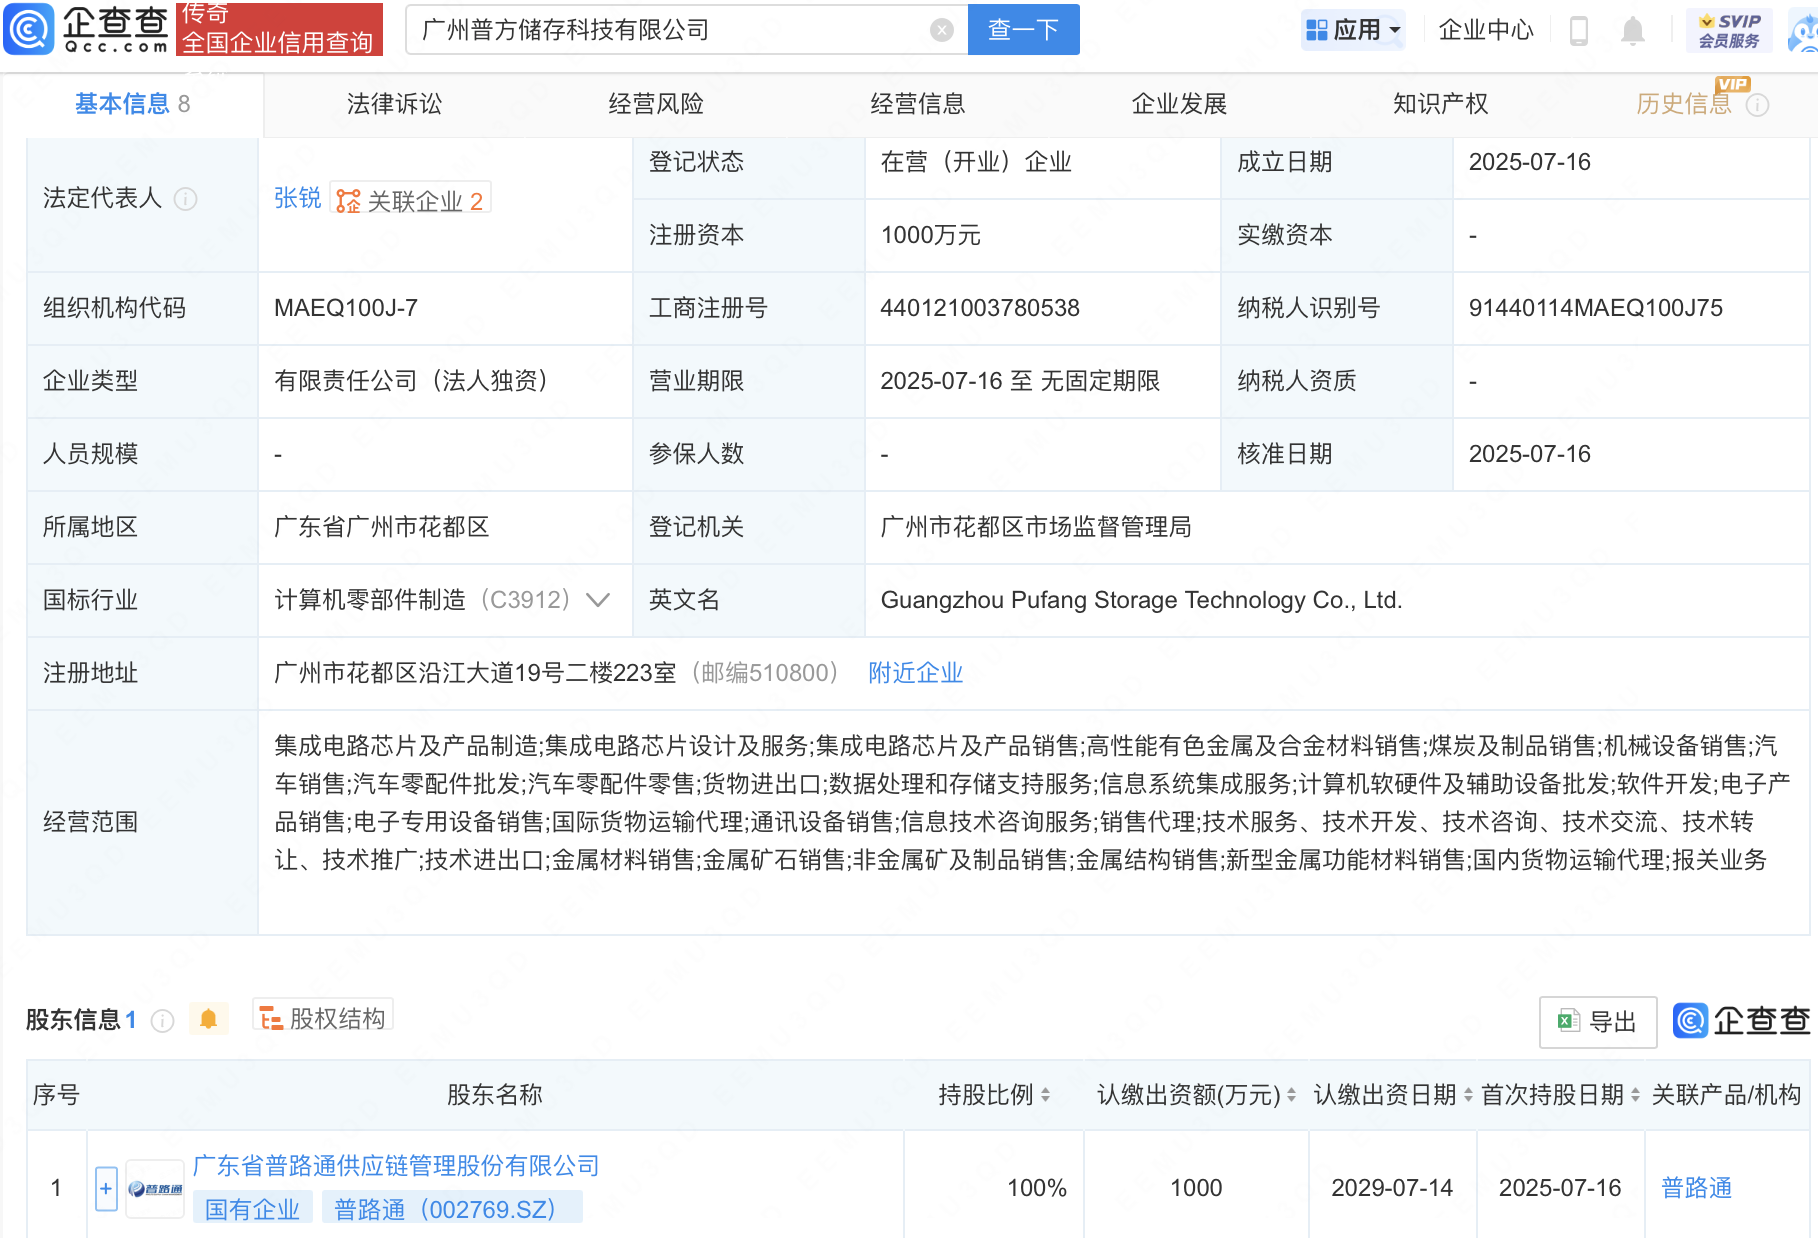
Task: Click business term 2025-07-16 至 无固定期限
Action: (x=1020, y=381)
